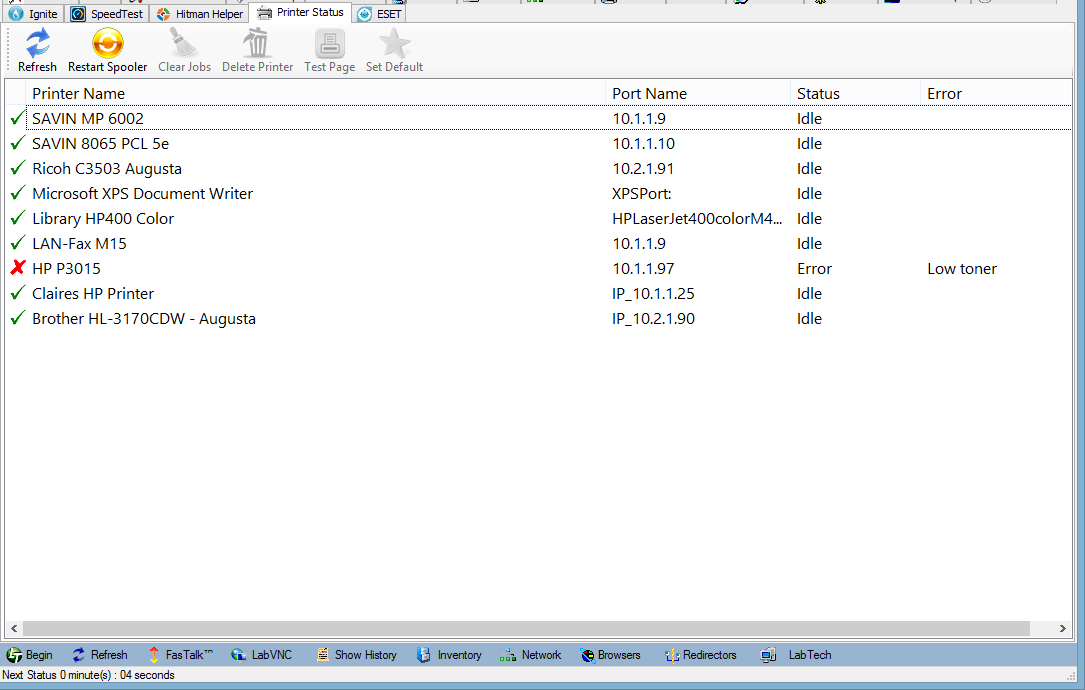Select SAVIN 8065 PCL 5e printer
The height and width of the screenshot is (690, 1085).
[538, 143]
